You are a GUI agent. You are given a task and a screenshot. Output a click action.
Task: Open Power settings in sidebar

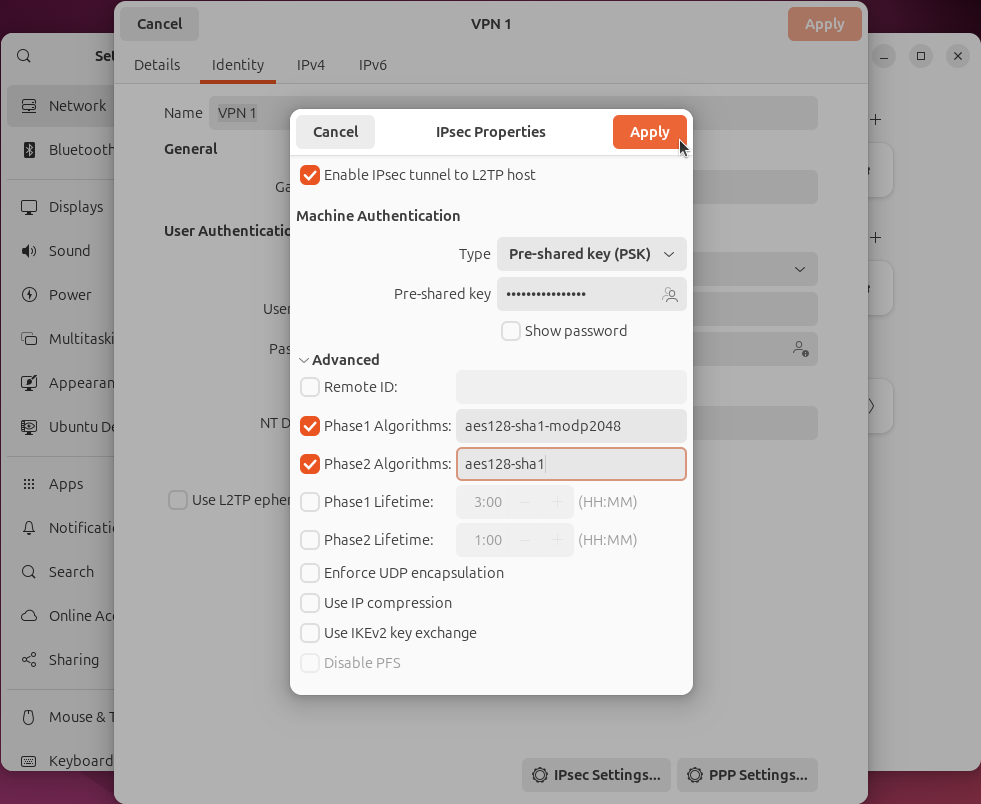coord(61,295)
